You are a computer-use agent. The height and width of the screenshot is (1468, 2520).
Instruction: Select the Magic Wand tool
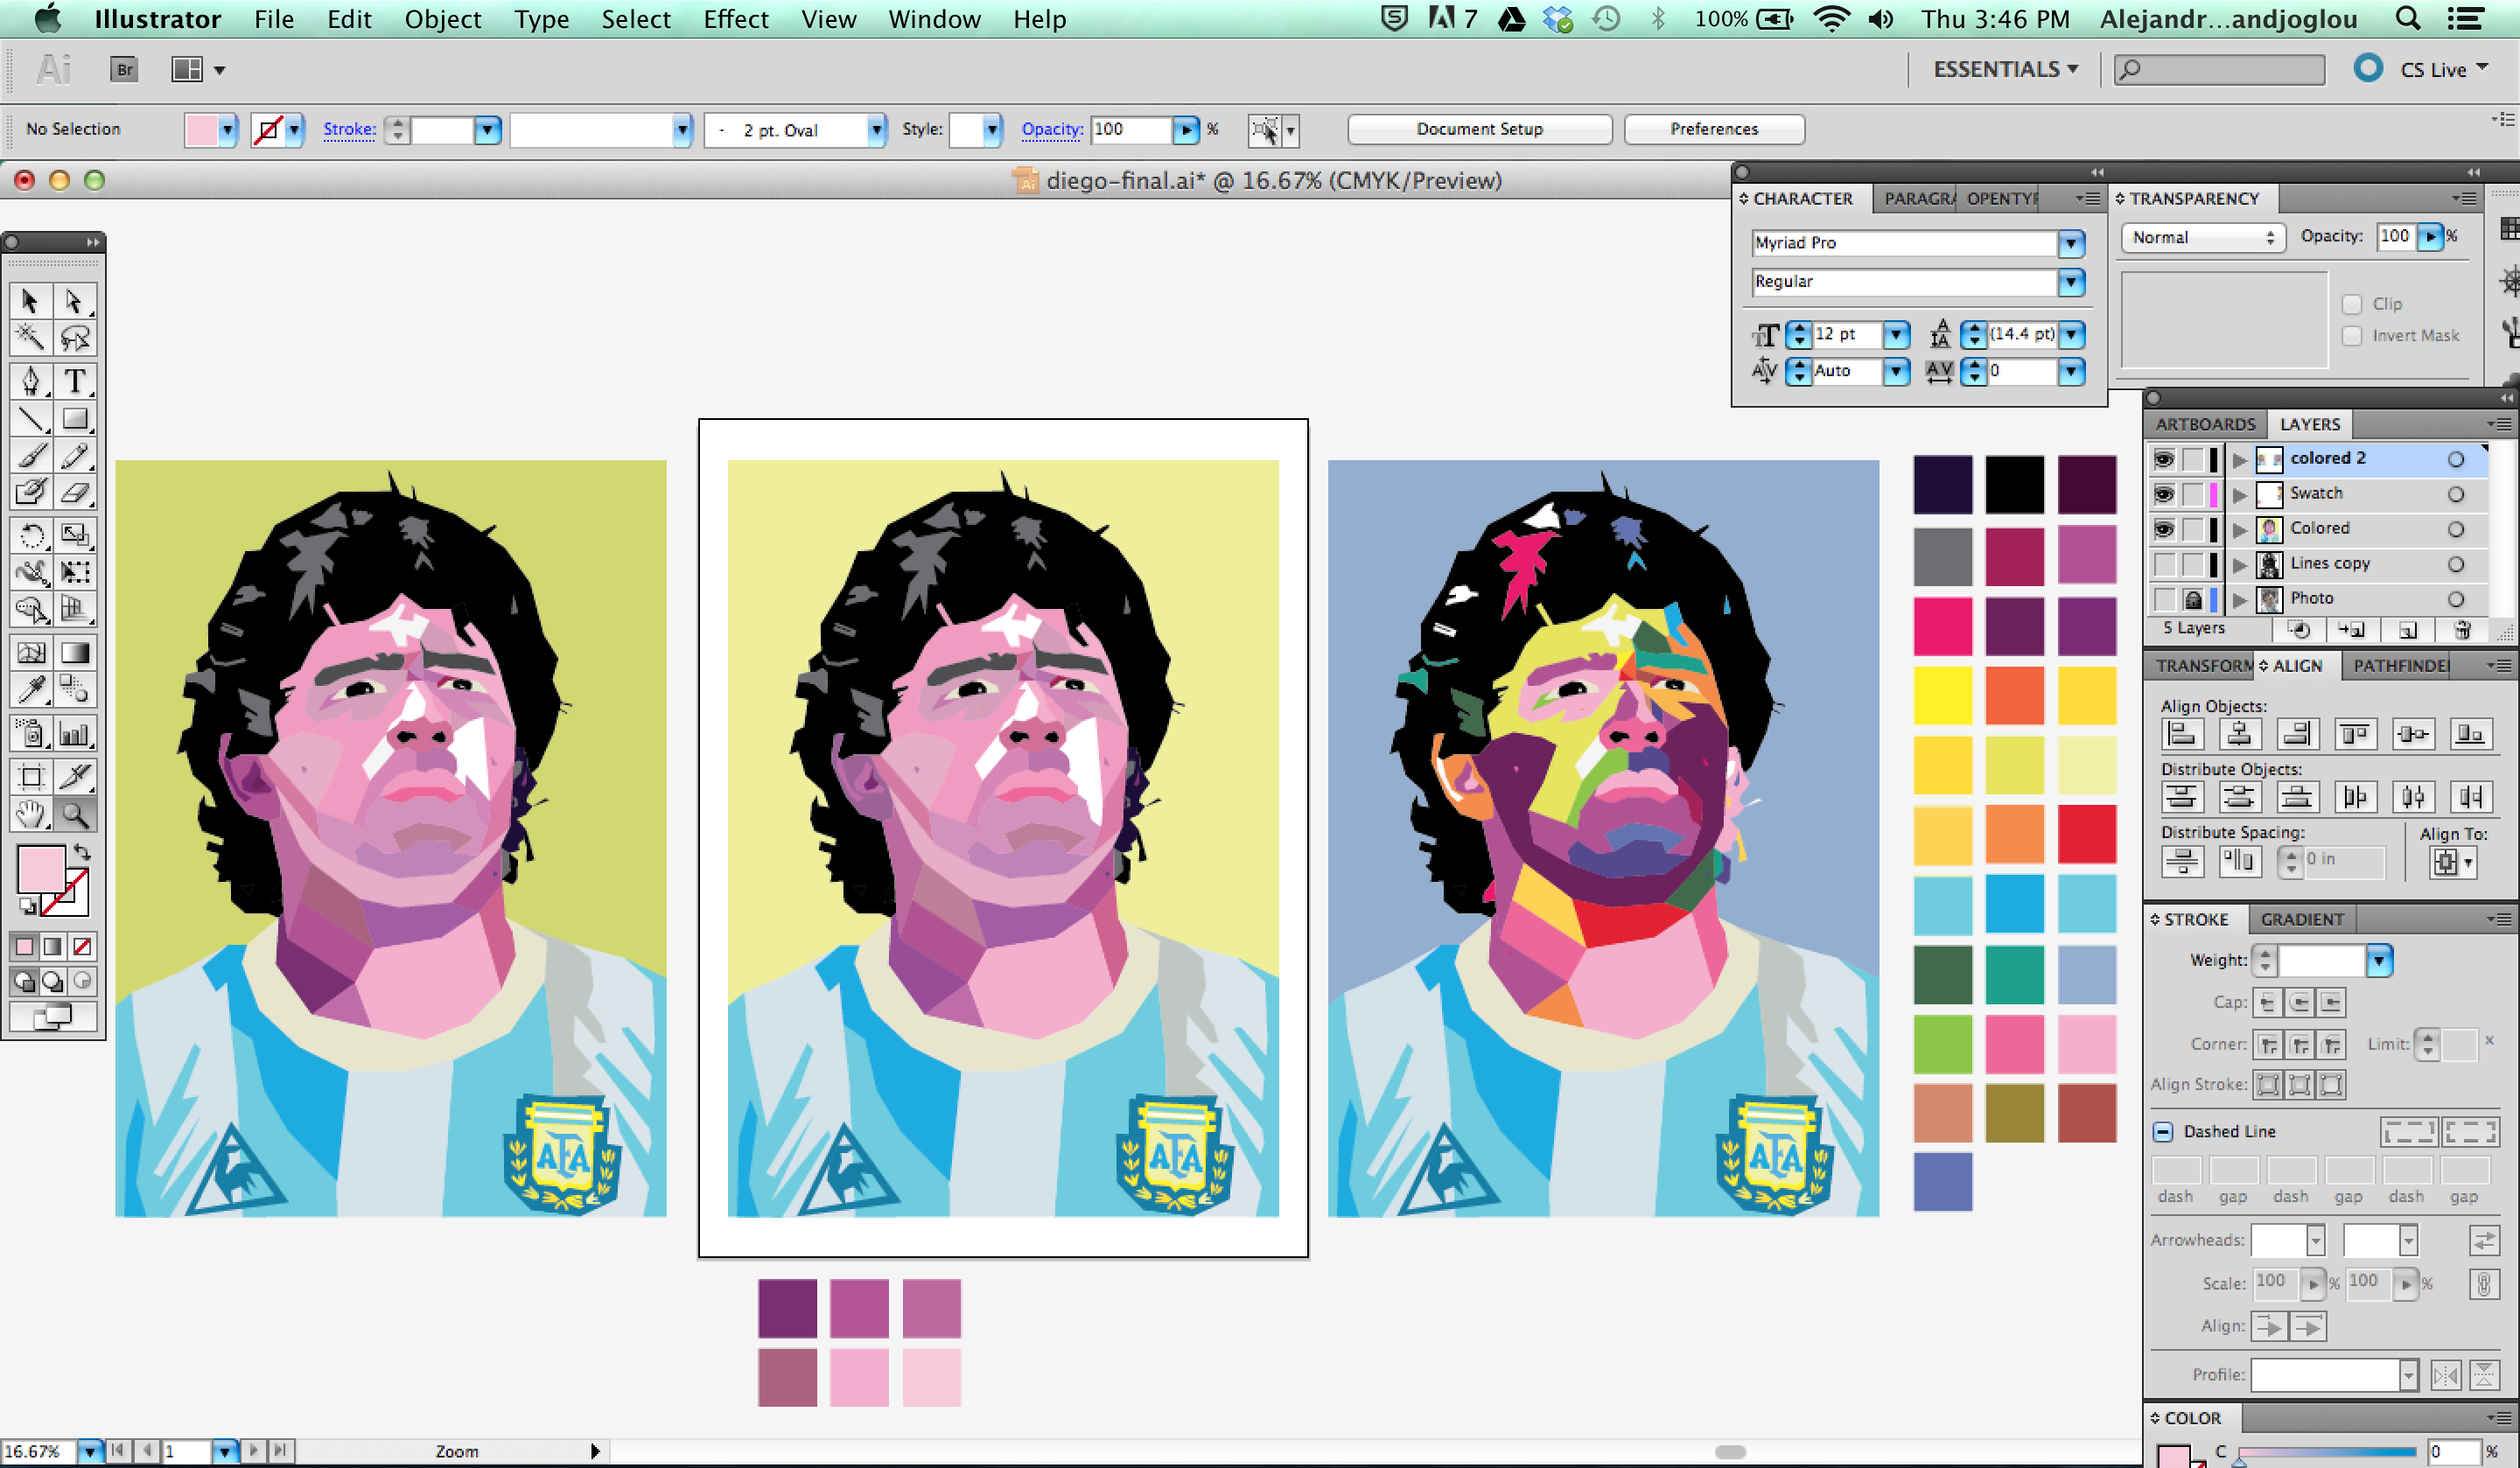(30, 338)
